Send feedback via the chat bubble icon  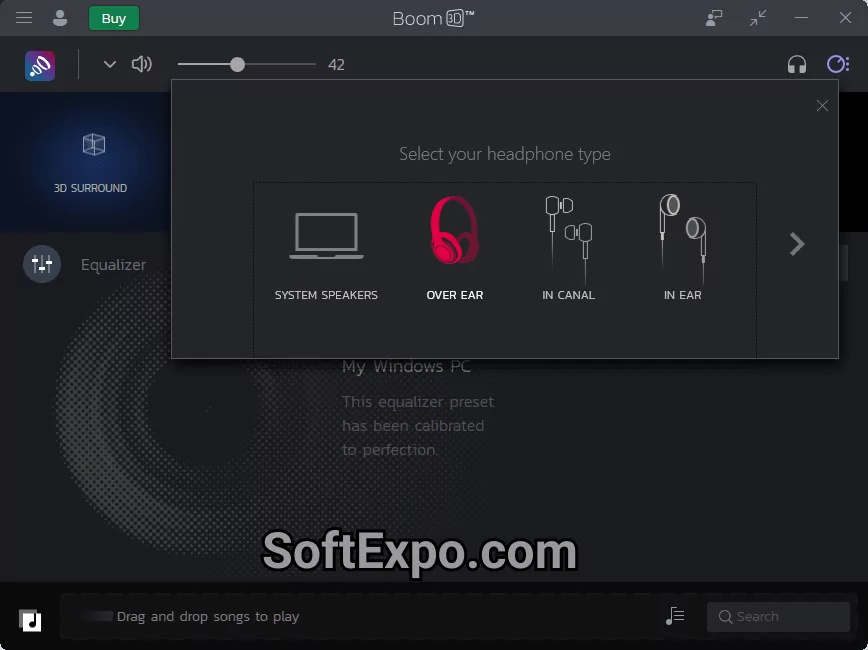click(x=714, y=17)
